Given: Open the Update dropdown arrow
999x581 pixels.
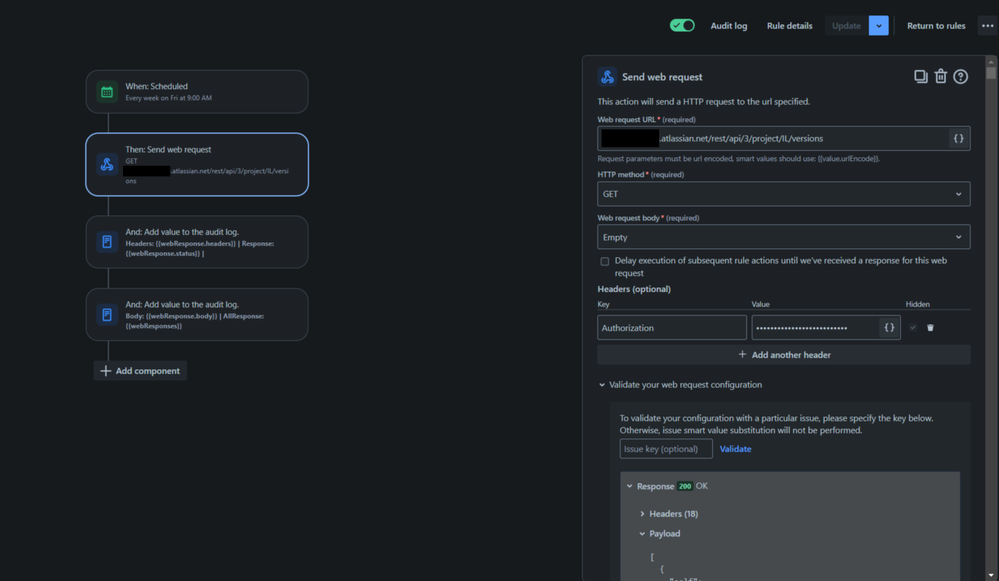Looking at the screenshot, I should (x=879, y=26).
